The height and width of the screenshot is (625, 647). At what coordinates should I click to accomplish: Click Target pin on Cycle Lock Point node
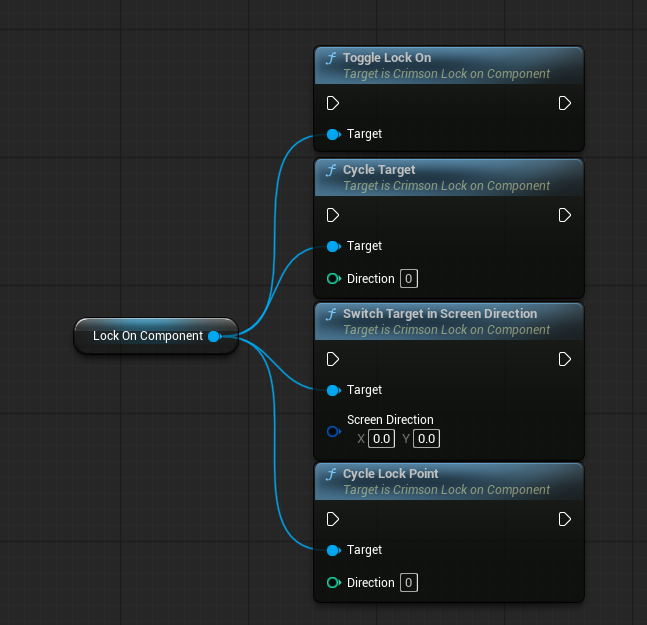(x=333, y=550)
